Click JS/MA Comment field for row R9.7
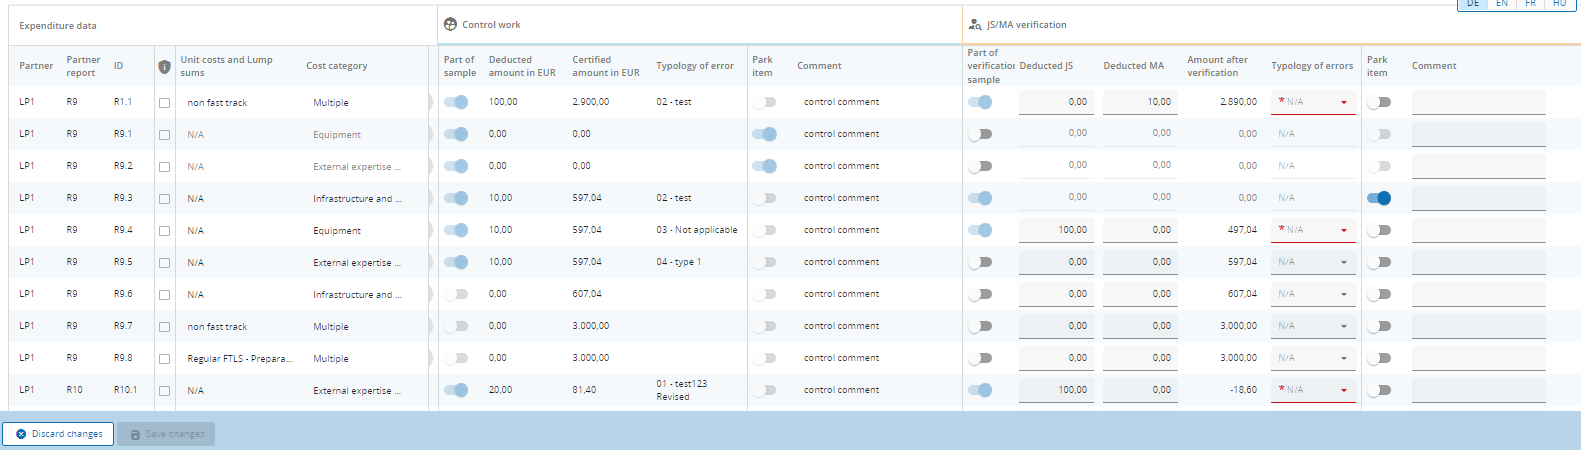This screenshot has height=450, width=1581. (1478, 326)
